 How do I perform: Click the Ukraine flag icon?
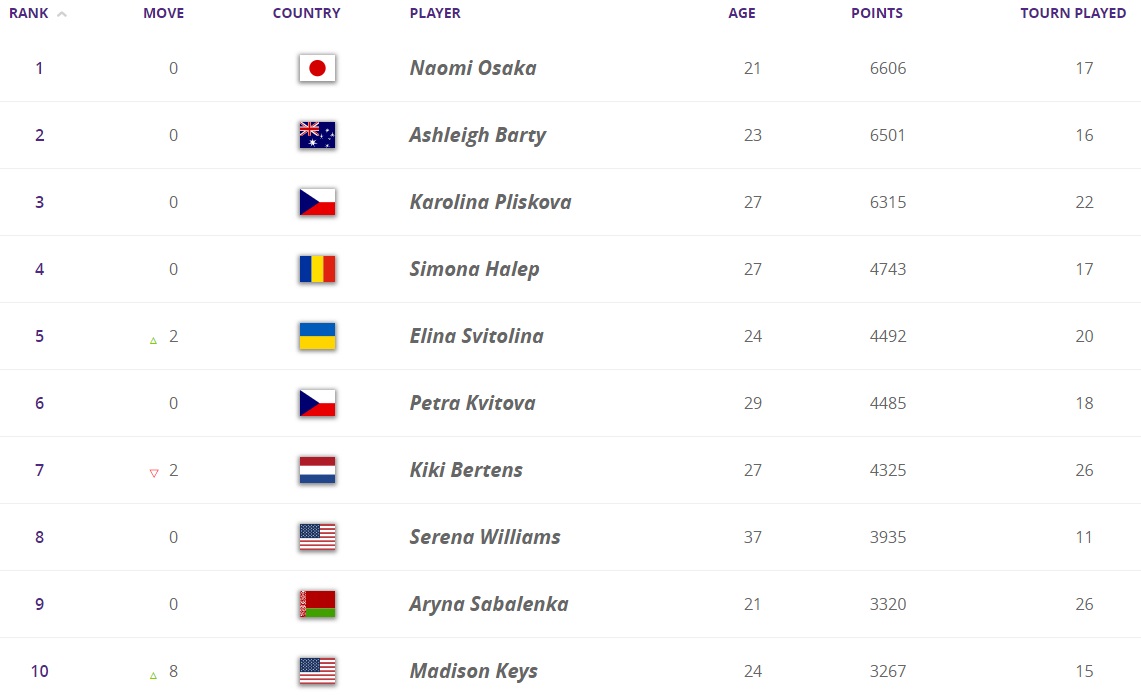coord(317,336)
